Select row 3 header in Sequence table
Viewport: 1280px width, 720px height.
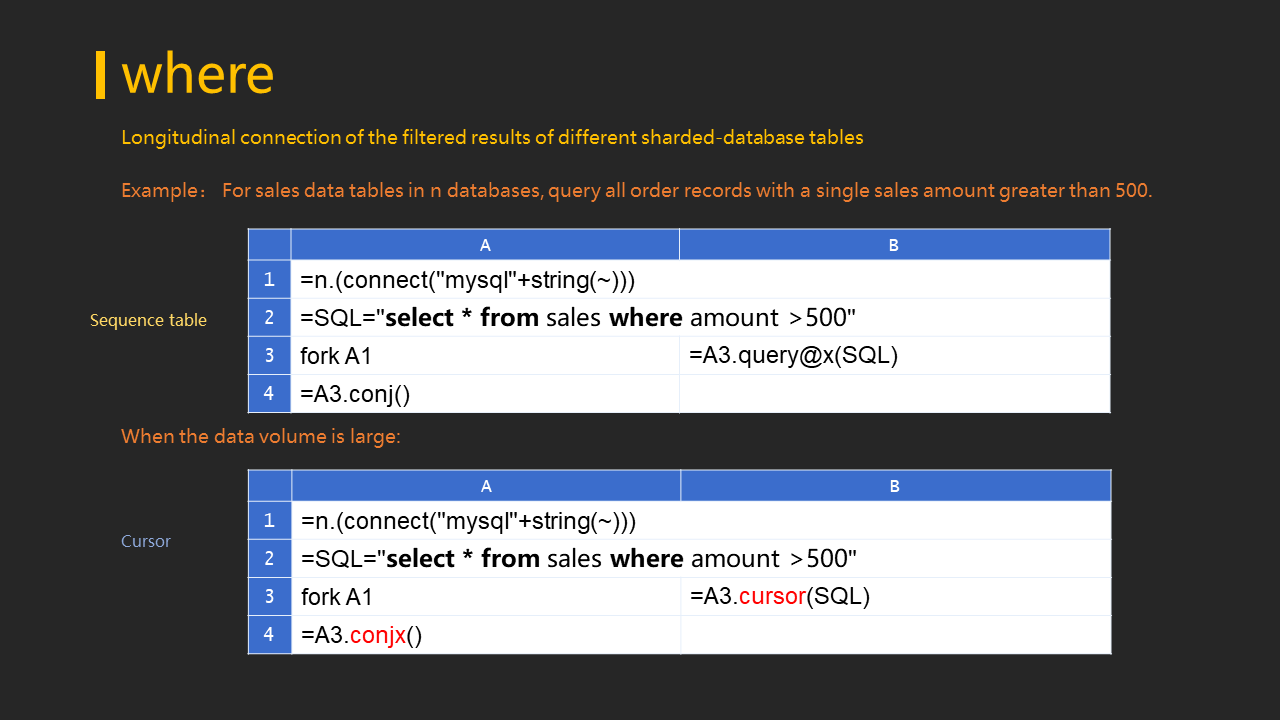(x=270, y=355)
